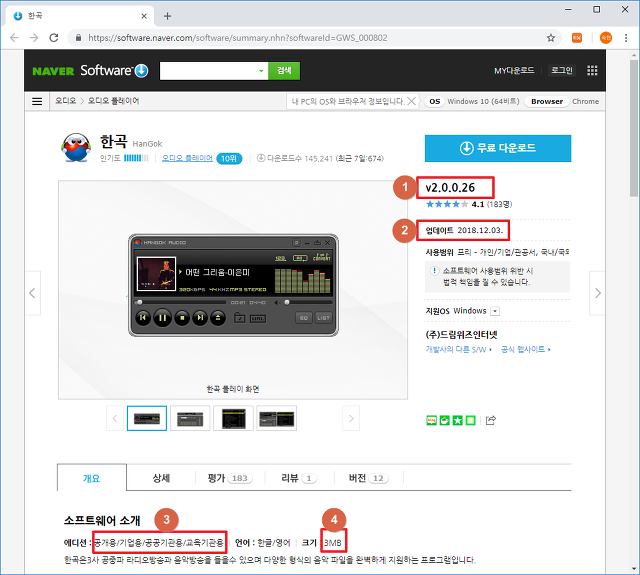Click the 오디오 breadcrumb link

tap(66, 101)
